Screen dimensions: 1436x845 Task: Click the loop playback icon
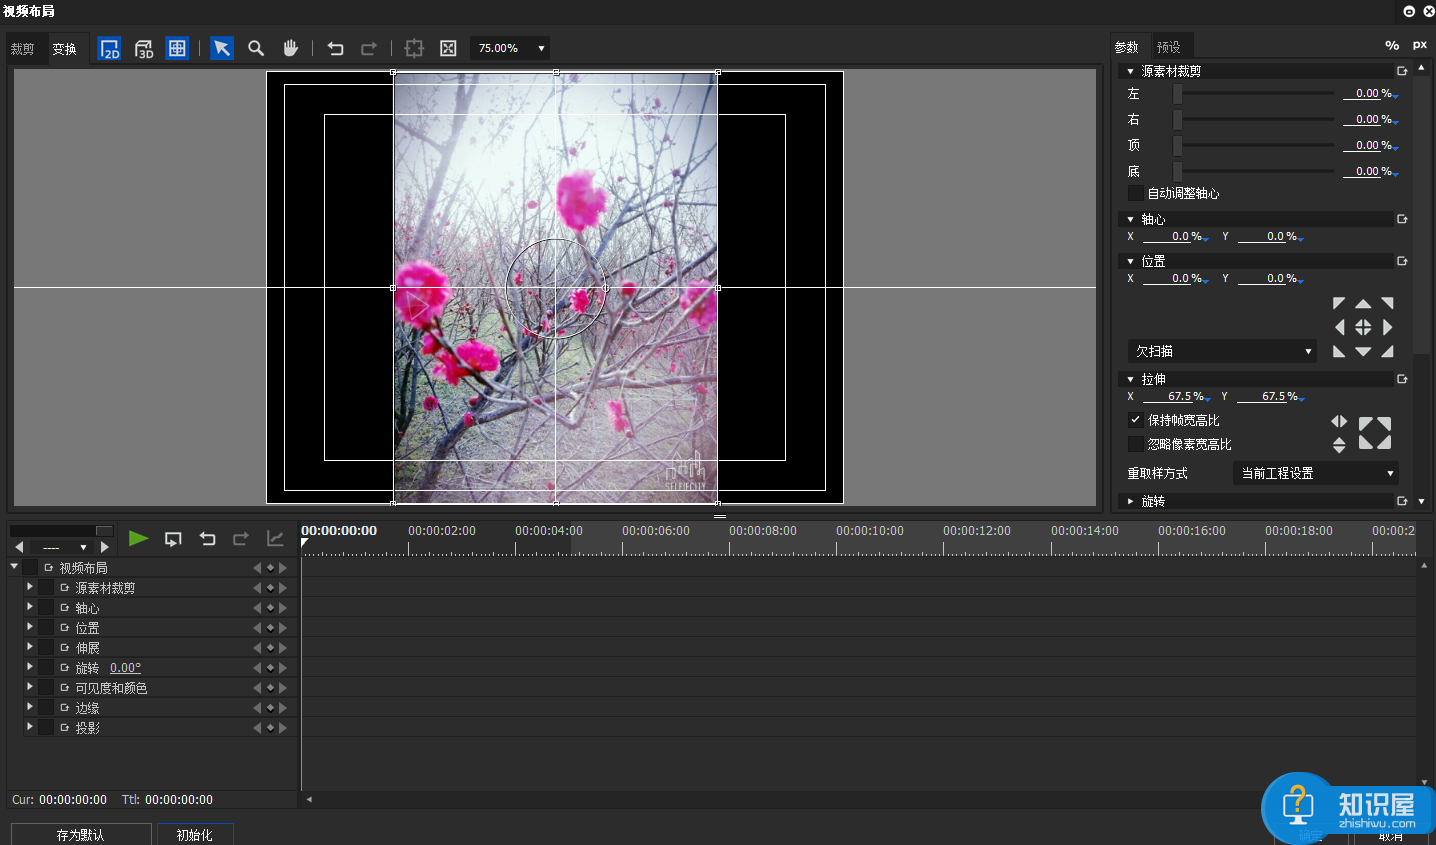[173, 539]
